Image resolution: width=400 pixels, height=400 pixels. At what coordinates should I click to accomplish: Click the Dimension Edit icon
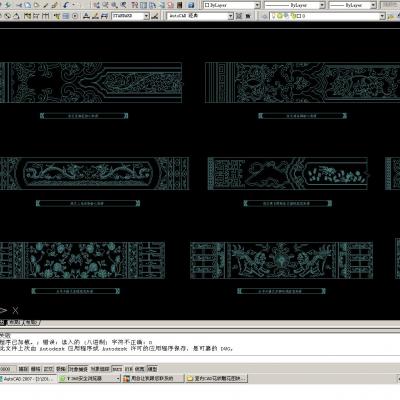(x=86, y=16)
